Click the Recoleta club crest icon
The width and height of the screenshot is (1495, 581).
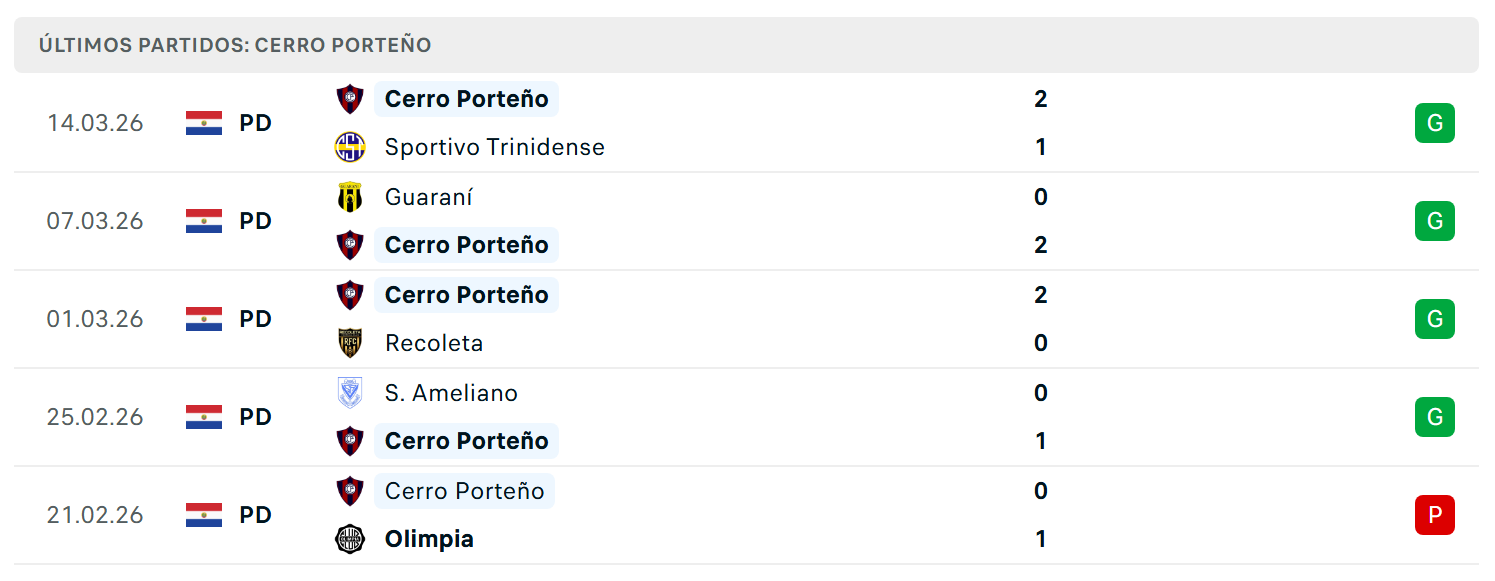(350, 343)
